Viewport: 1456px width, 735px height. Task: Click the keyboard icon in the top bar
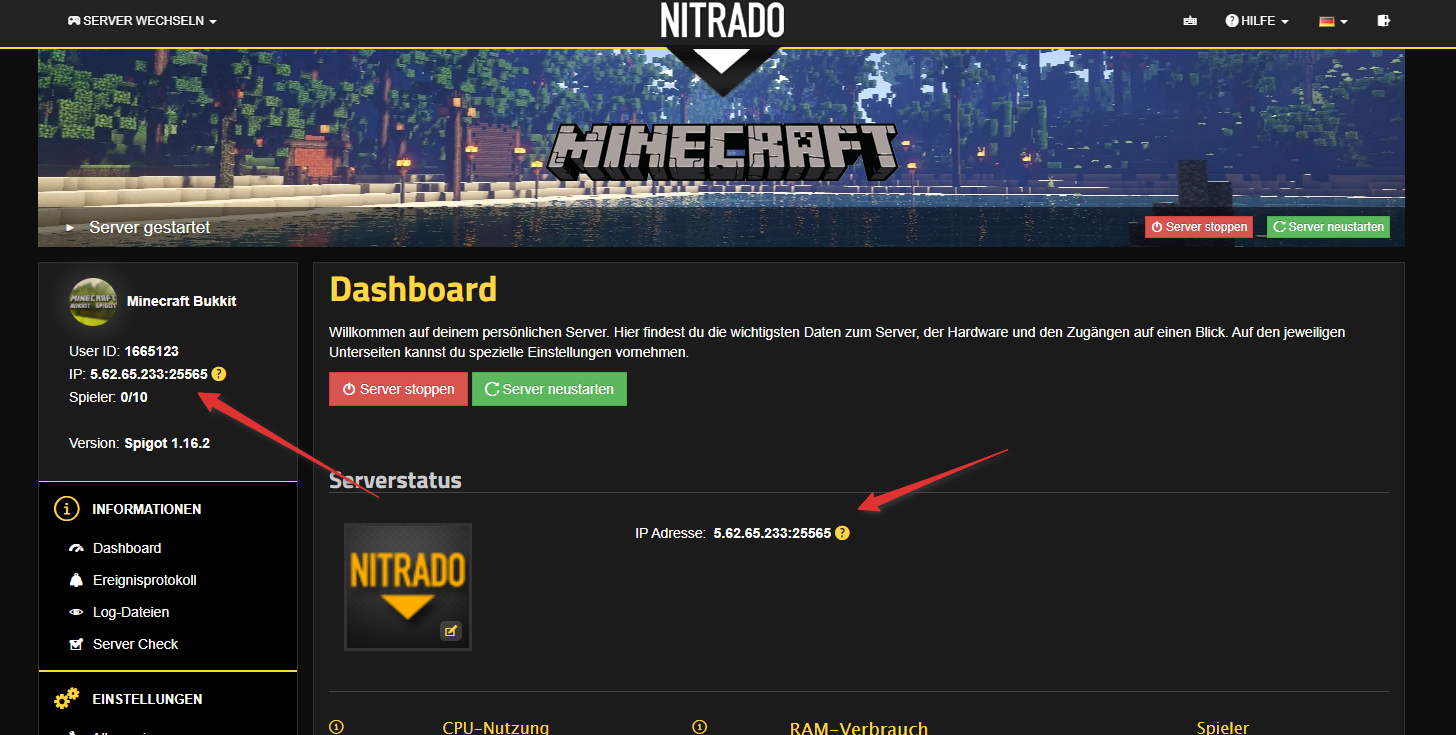pyautogui.click(x=1190, y=21)
